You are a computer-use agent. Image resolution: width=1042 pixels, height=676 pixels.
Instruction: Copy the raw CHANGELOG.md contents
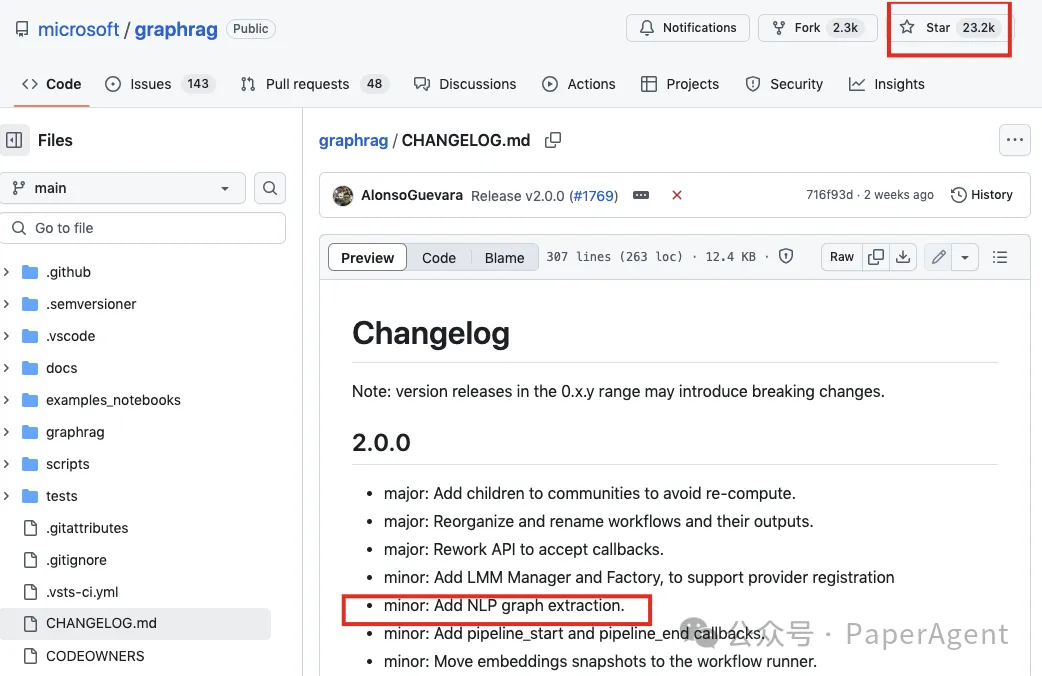pyautogui.click(x=875, y=257)
